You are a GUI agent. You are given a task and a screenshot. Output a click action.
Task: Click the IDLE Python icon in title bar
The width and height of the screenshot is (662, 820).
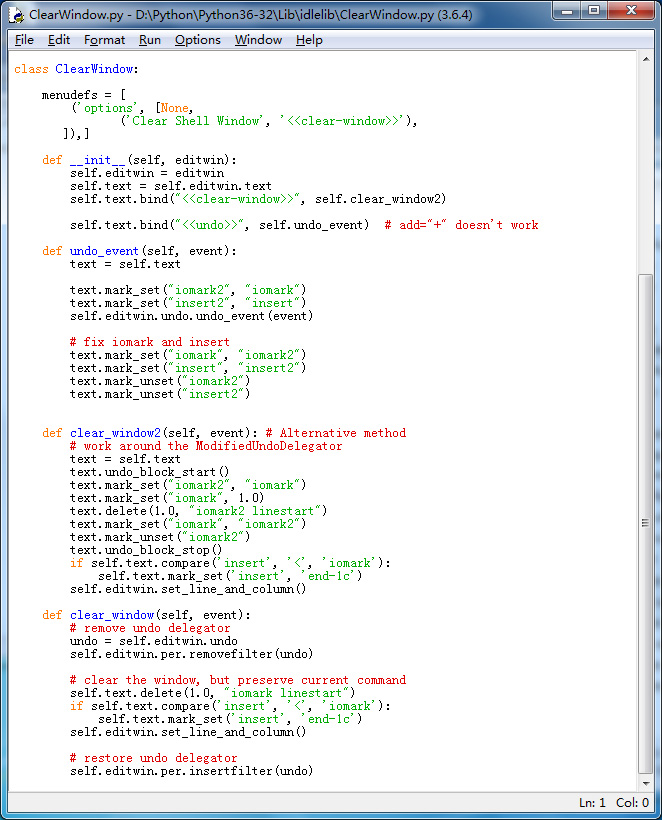(x=16, y=14)
